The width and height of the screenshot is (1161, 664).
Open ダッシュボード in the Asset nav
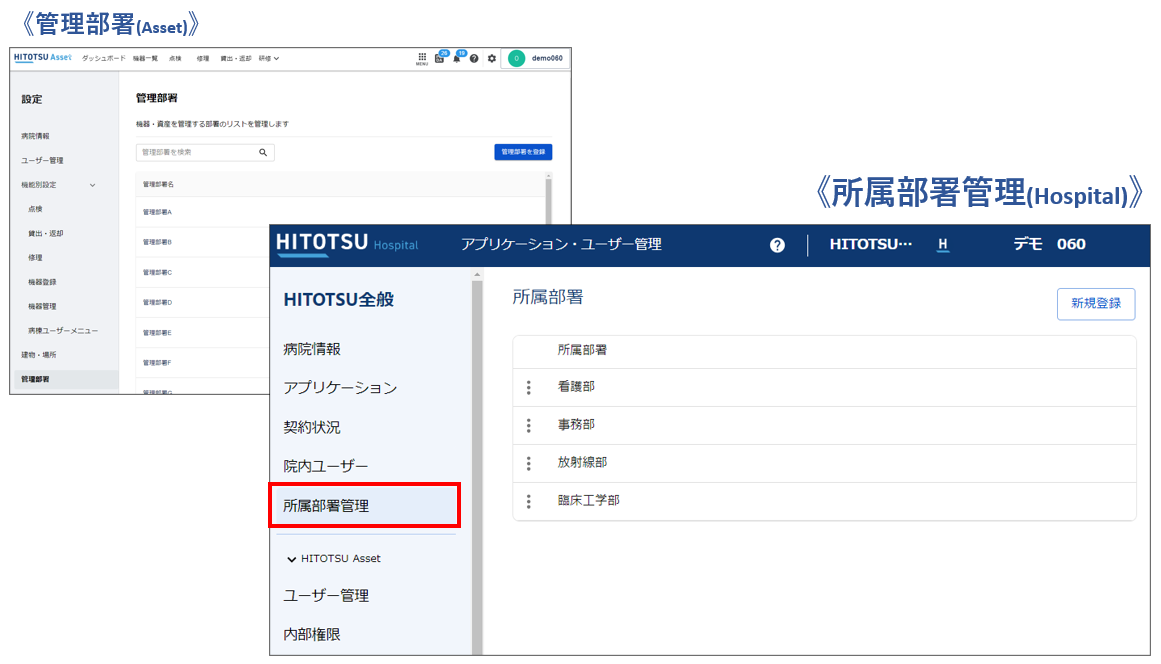tap(104, 58)
